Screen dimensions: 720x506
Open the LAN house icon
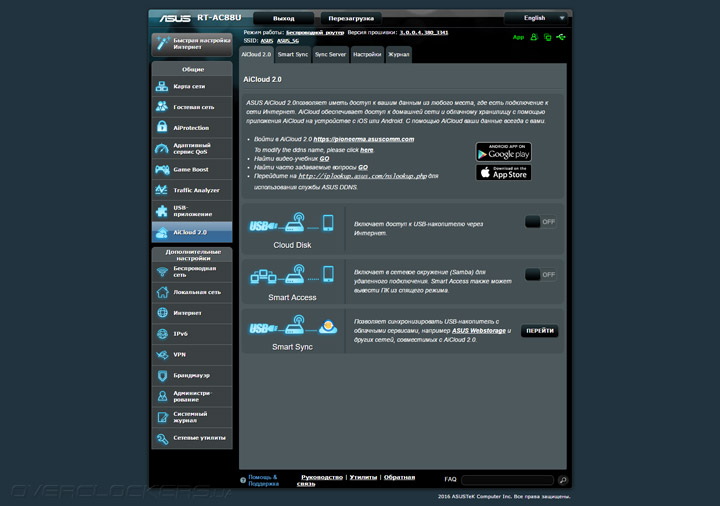coord(162,292)
